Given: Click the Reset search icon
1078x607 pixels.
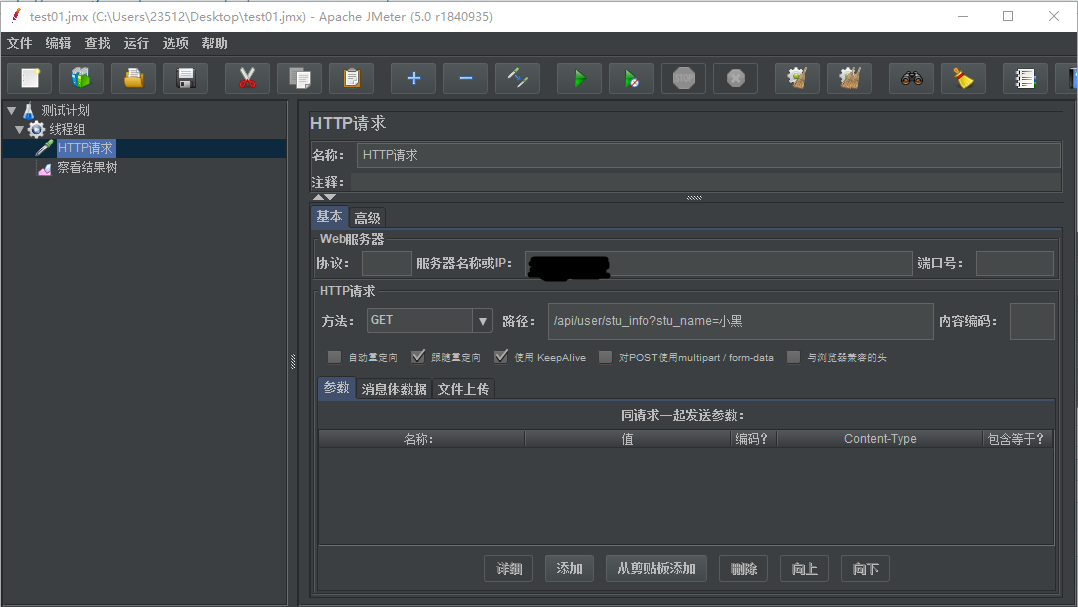Looking at the screenshot, I should (963, 78).
